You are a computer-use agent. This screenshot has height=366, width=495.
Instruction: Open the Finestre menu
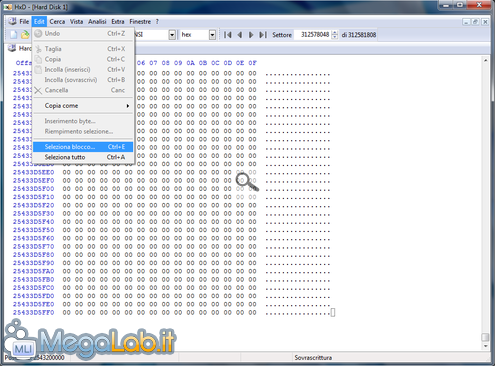(x=140, y=22)
